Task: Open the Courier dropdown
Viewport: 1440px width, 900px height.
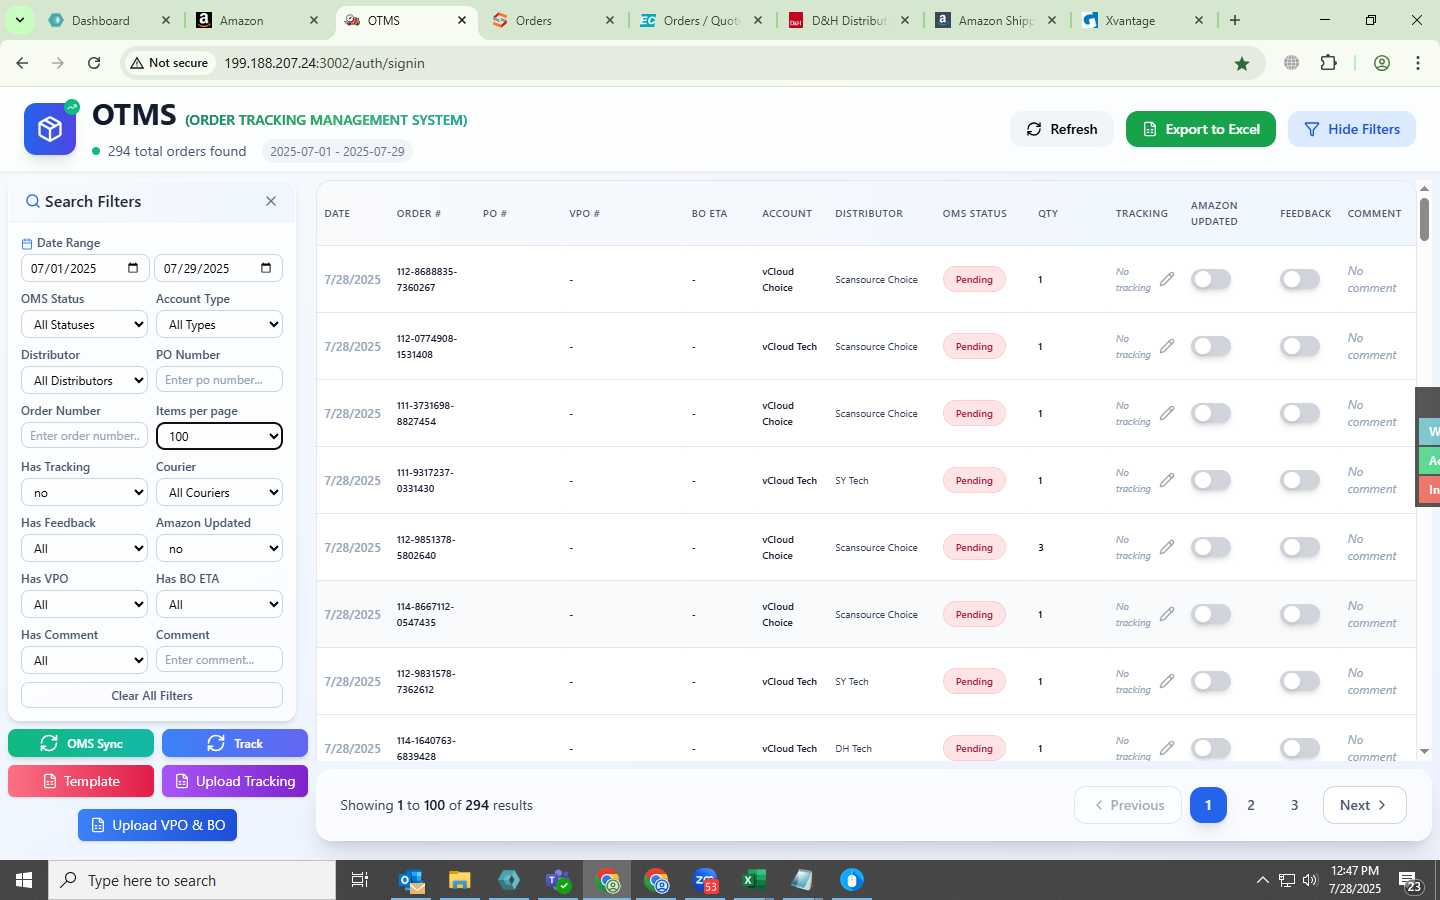Action: 219,492
